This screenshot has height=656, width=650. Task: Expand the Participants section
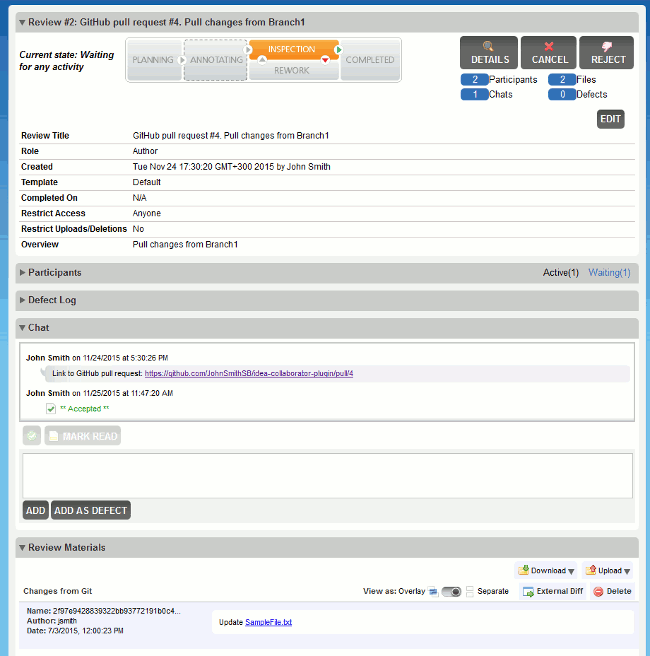22,272
